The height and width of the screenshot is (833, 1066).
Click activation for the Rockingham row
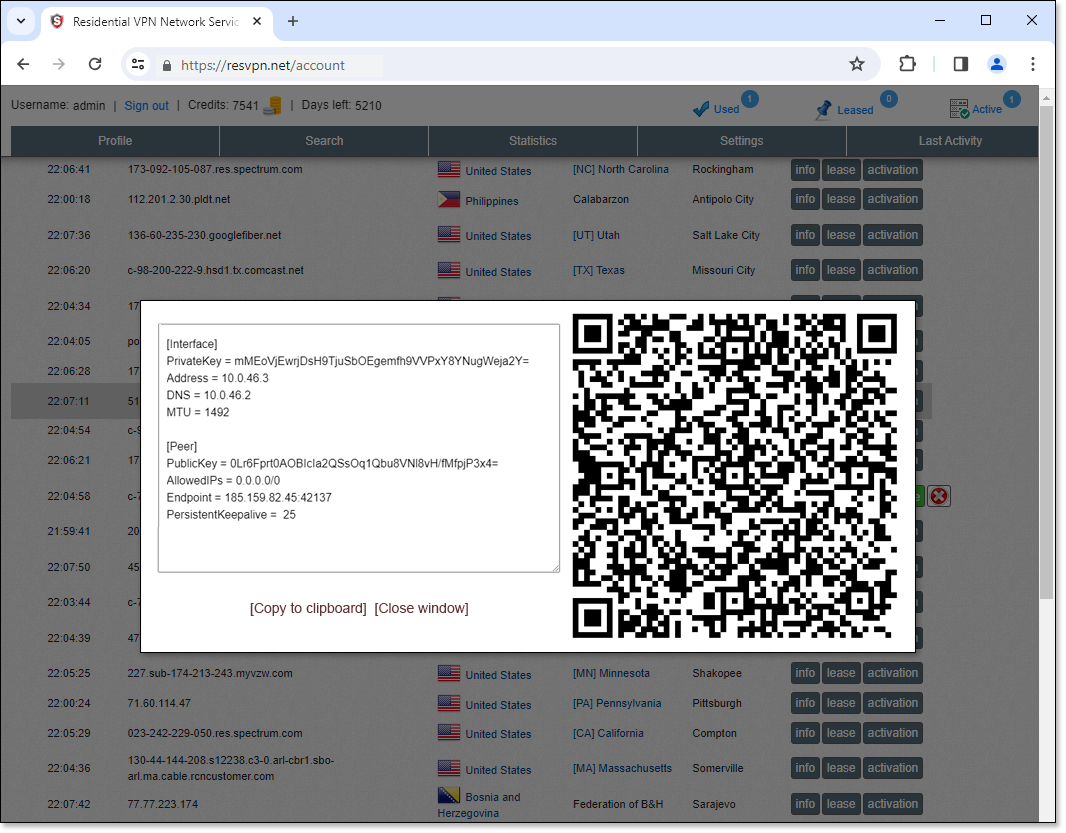pos(893,170)
